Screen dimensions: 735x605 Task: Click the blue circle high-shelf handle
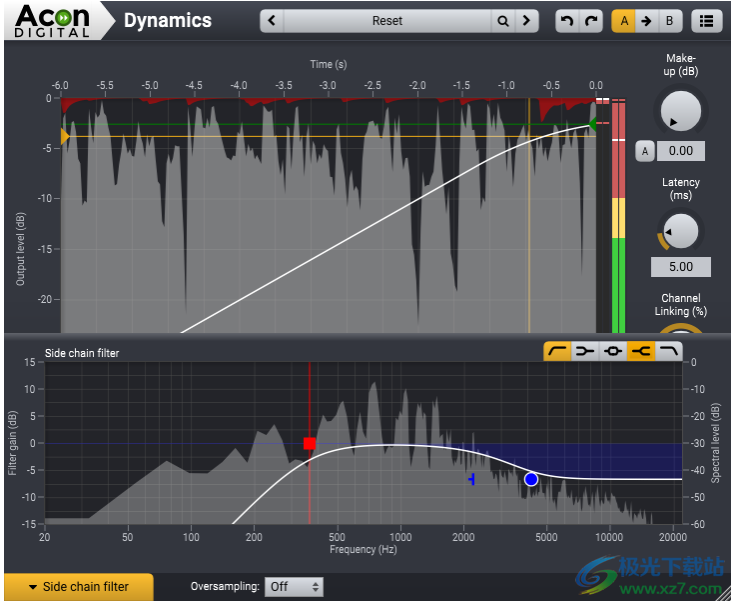tap(531, 479)
